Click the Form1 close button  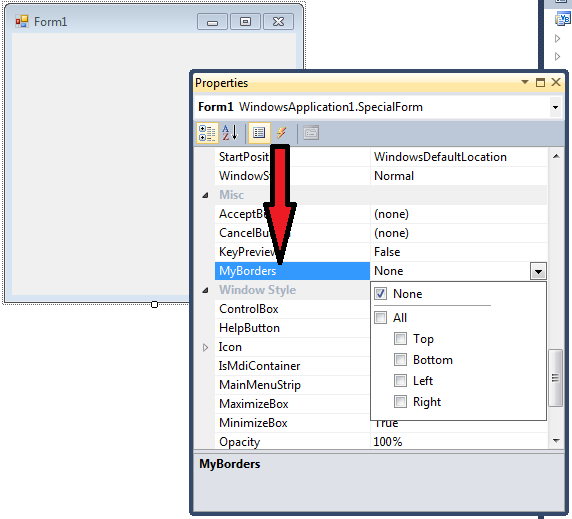pos(279,22)
